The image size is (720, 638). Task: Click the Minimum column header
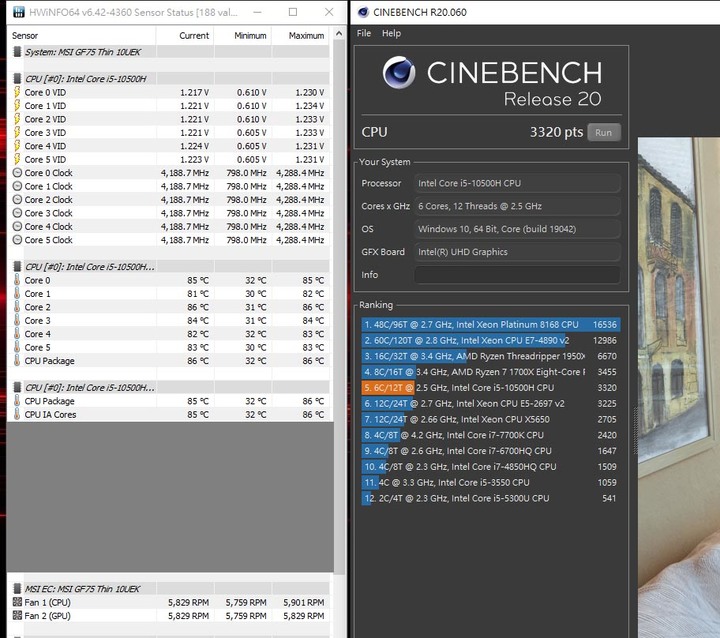point(242,35)
